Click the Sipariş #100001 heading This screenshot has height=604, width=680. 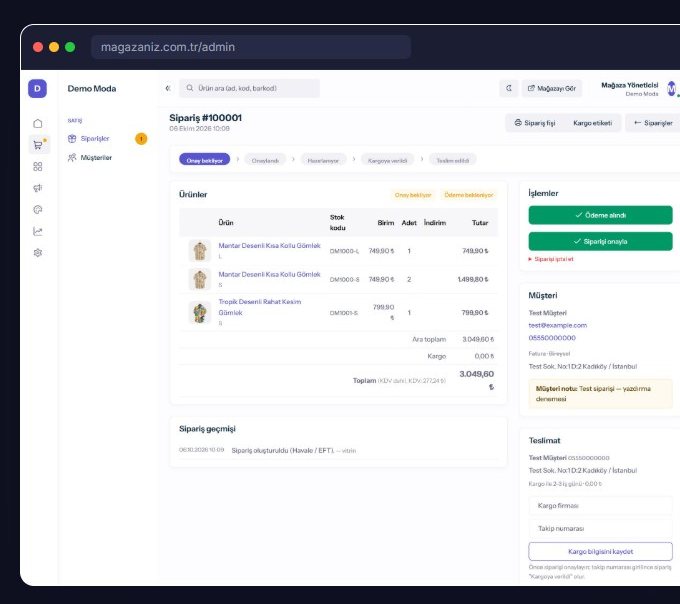[206, 118]
